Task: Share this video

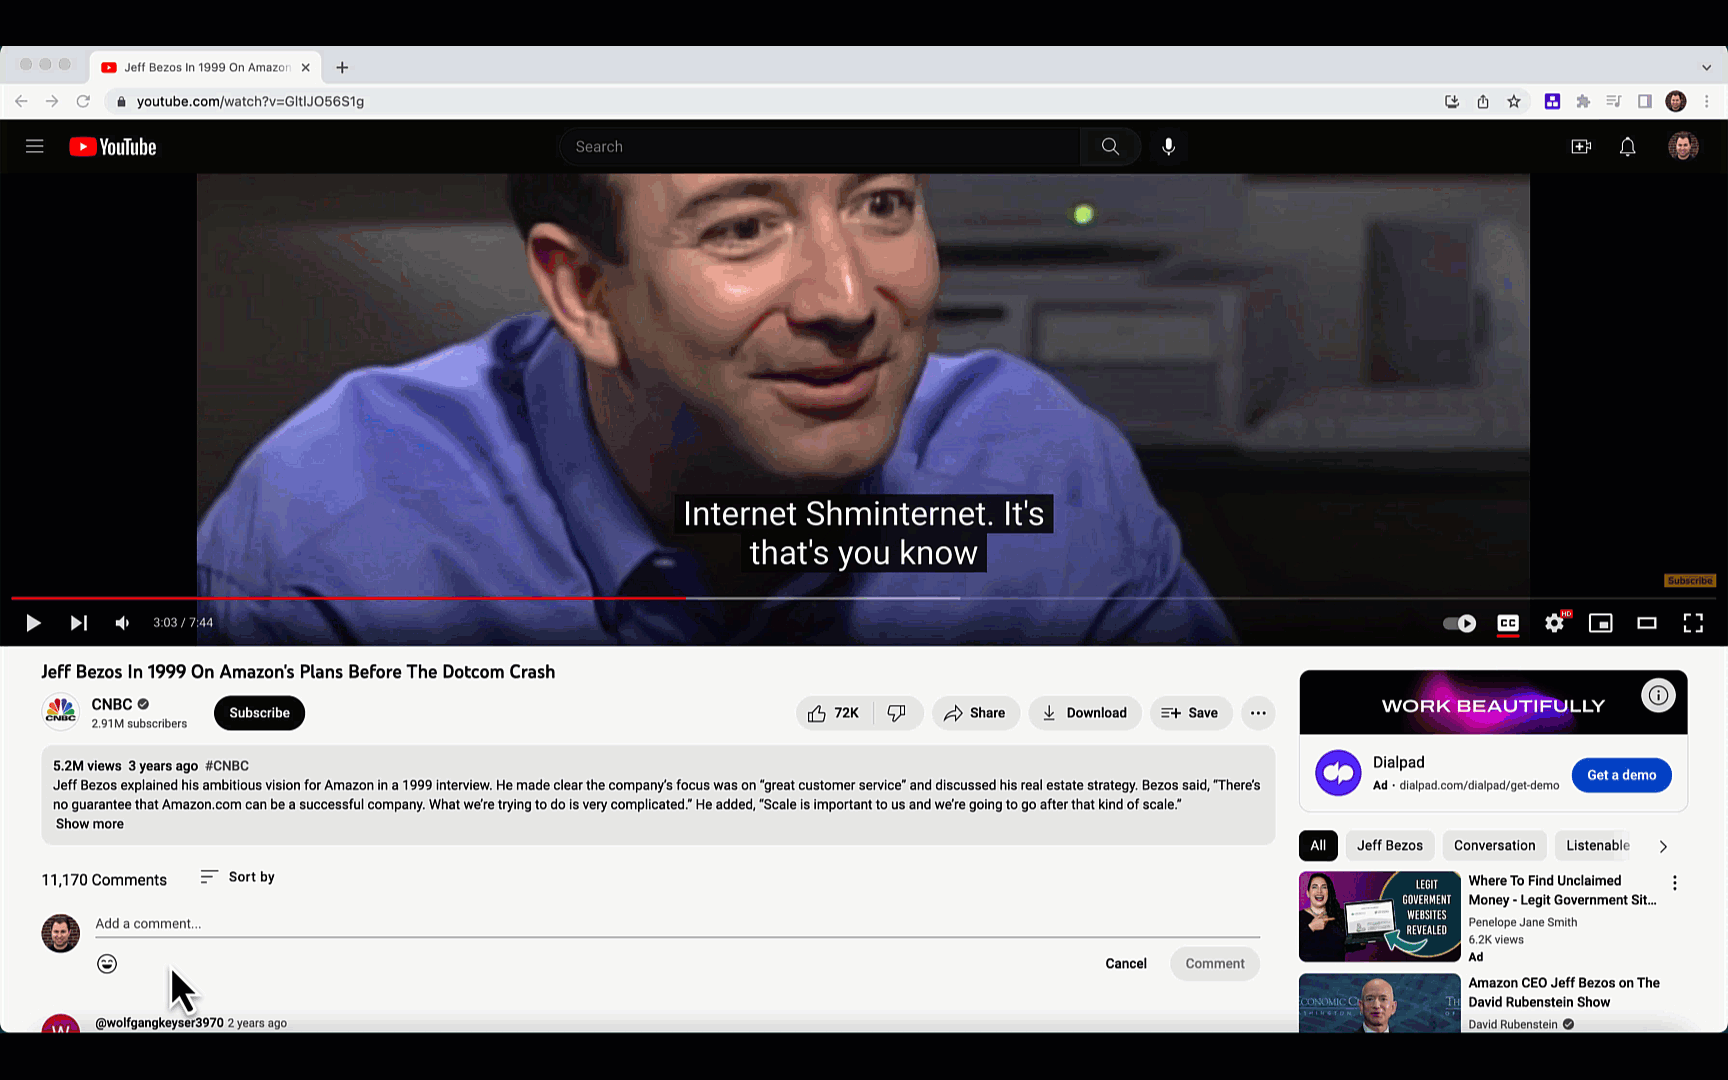Action: [x=975, y=713]
